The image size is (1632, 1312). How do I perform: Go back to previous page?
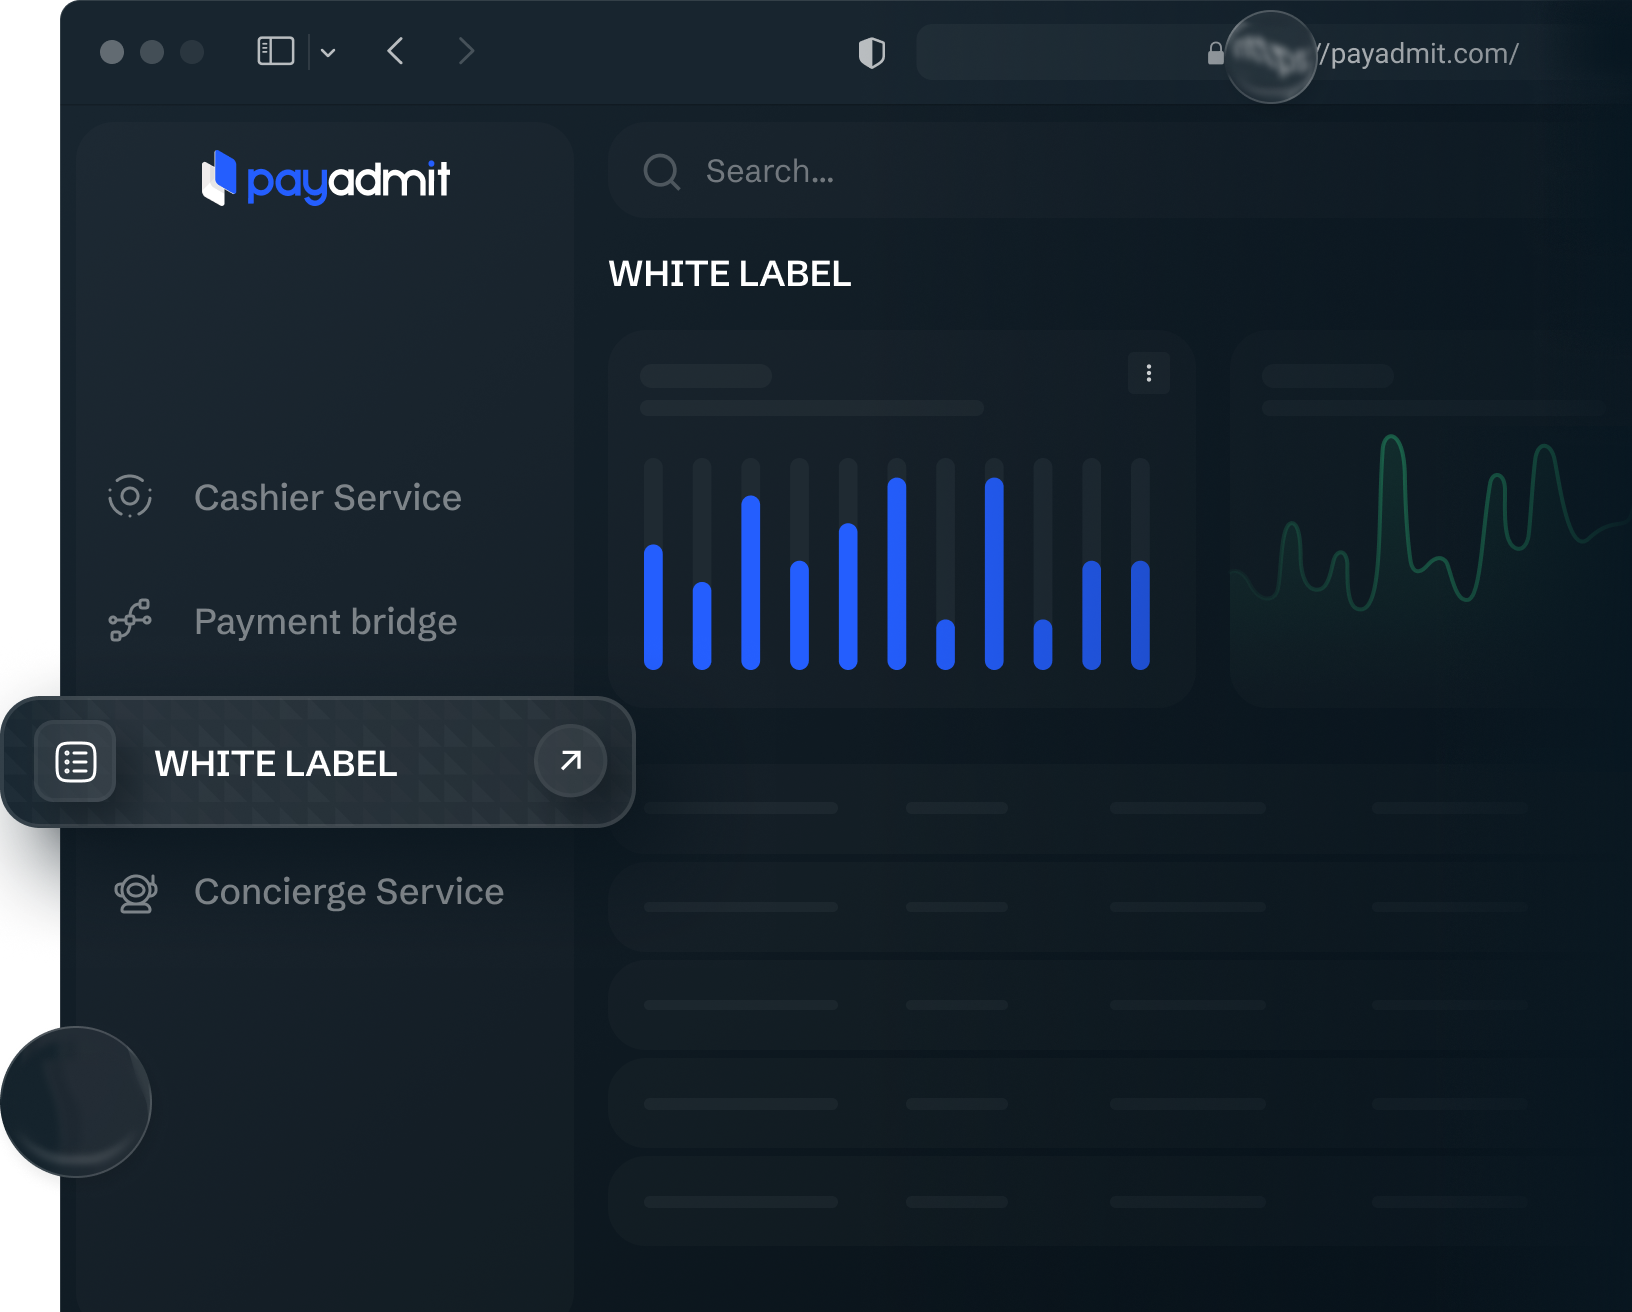click(x=396, y=51)
